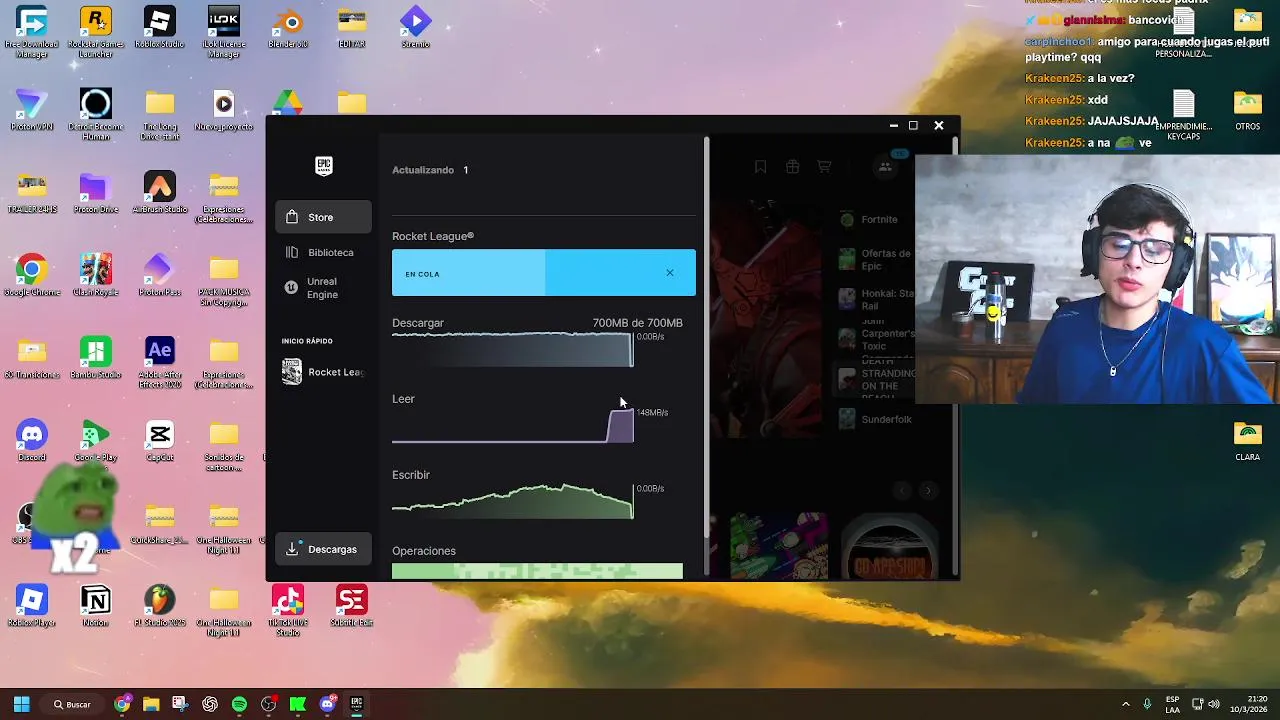Screen dimensions: 1280x720
Task: Open the OTROS desktop folder
Action: pos(1248,110)
